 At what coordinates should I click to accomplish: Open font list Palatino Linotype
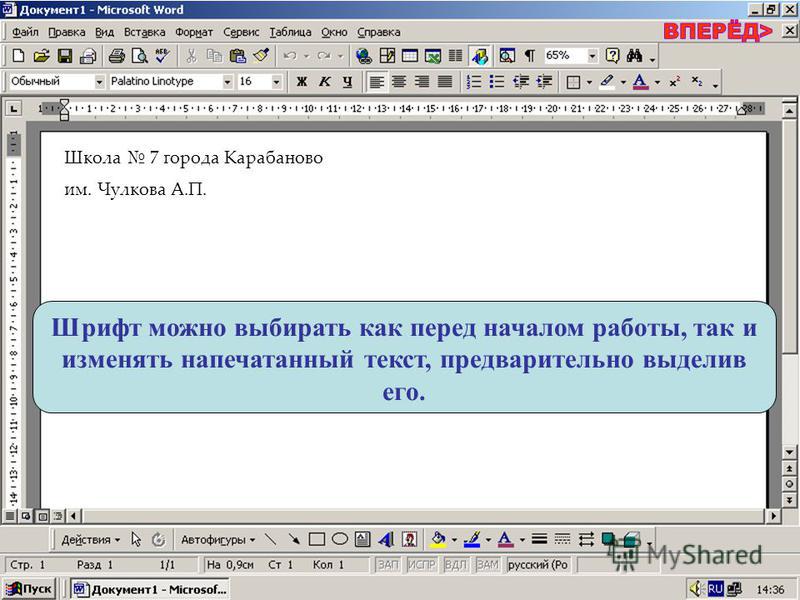(228, 82)
